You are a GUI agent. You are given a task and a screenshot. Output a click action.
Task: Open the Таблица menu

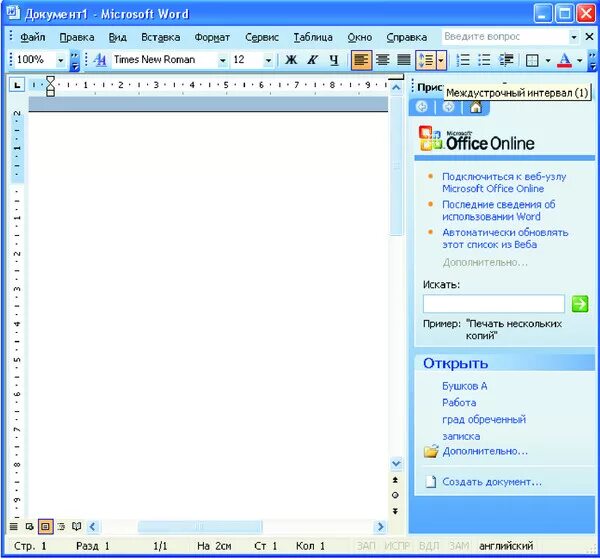[313, 37]
